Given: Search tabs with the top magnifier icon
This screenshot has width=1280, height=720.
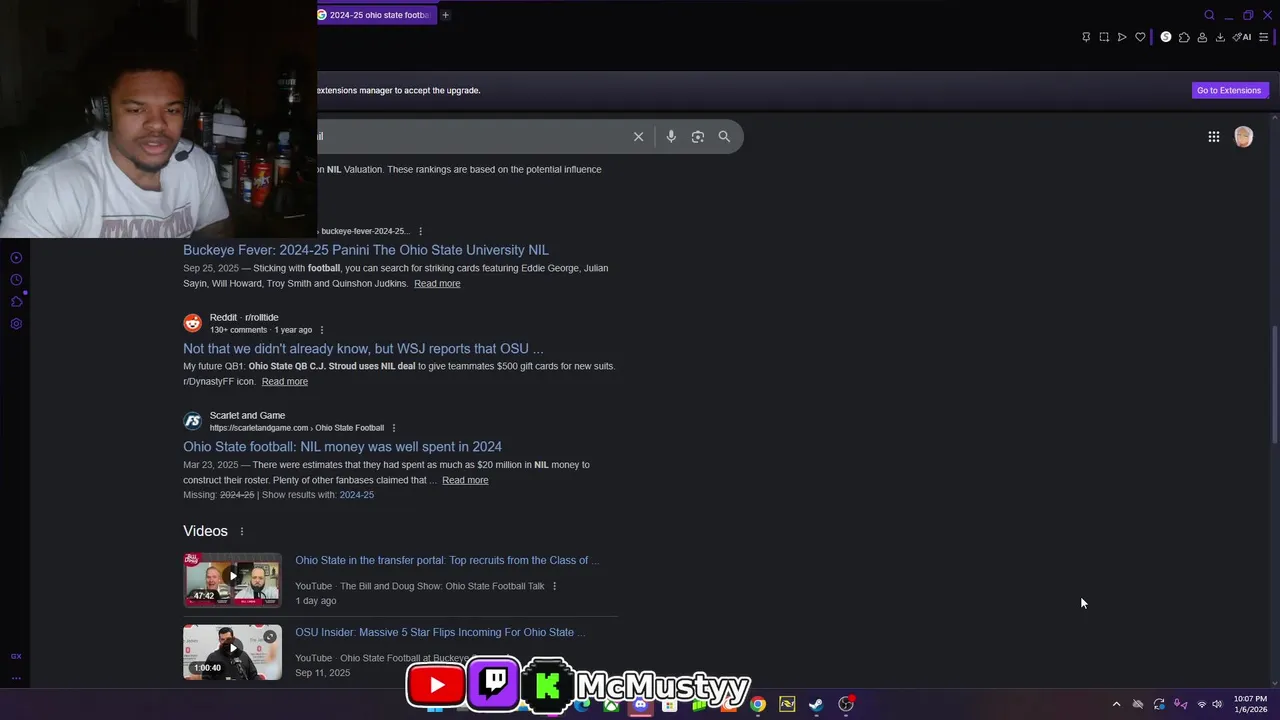Looking at the screenshot, I should [1209, 15].
